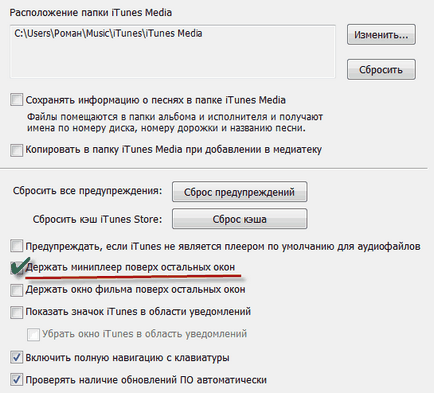Click the Изменить... button

click(x=381, y=34)
